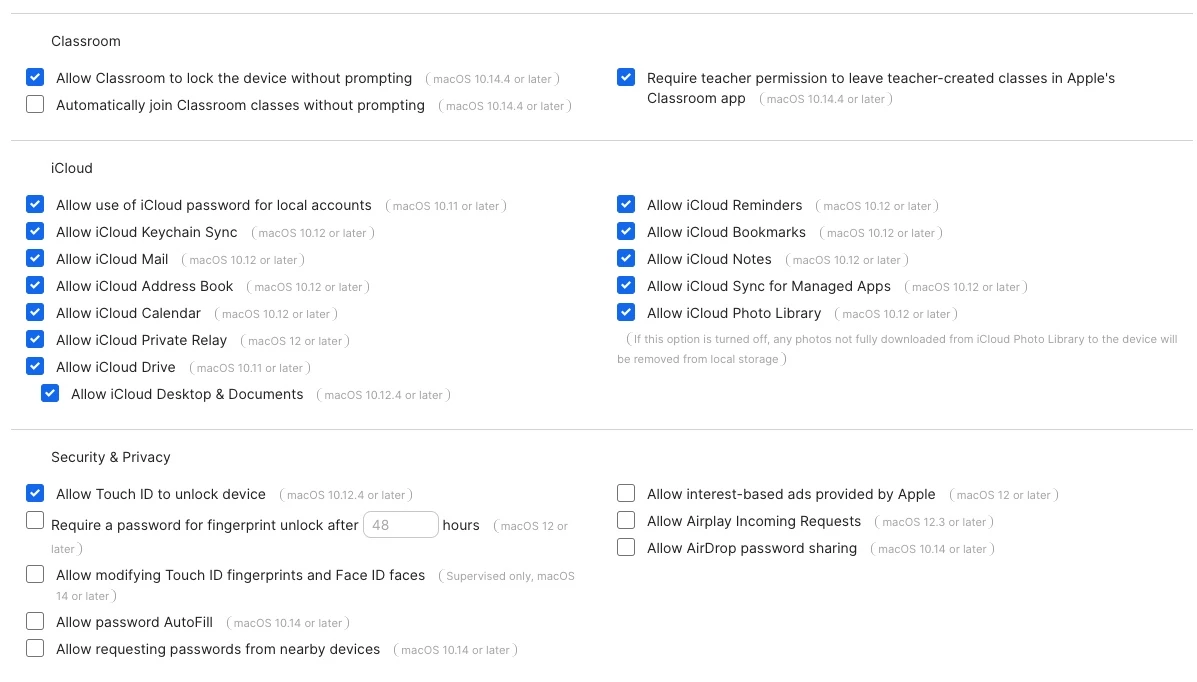Uncheck Allow iCloud Notes option

[626, 258]
